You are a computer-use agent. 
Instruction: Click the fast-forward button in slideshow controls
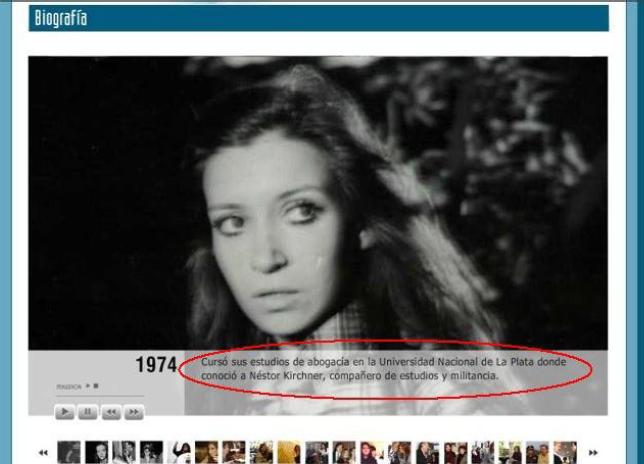coord(134,412)
